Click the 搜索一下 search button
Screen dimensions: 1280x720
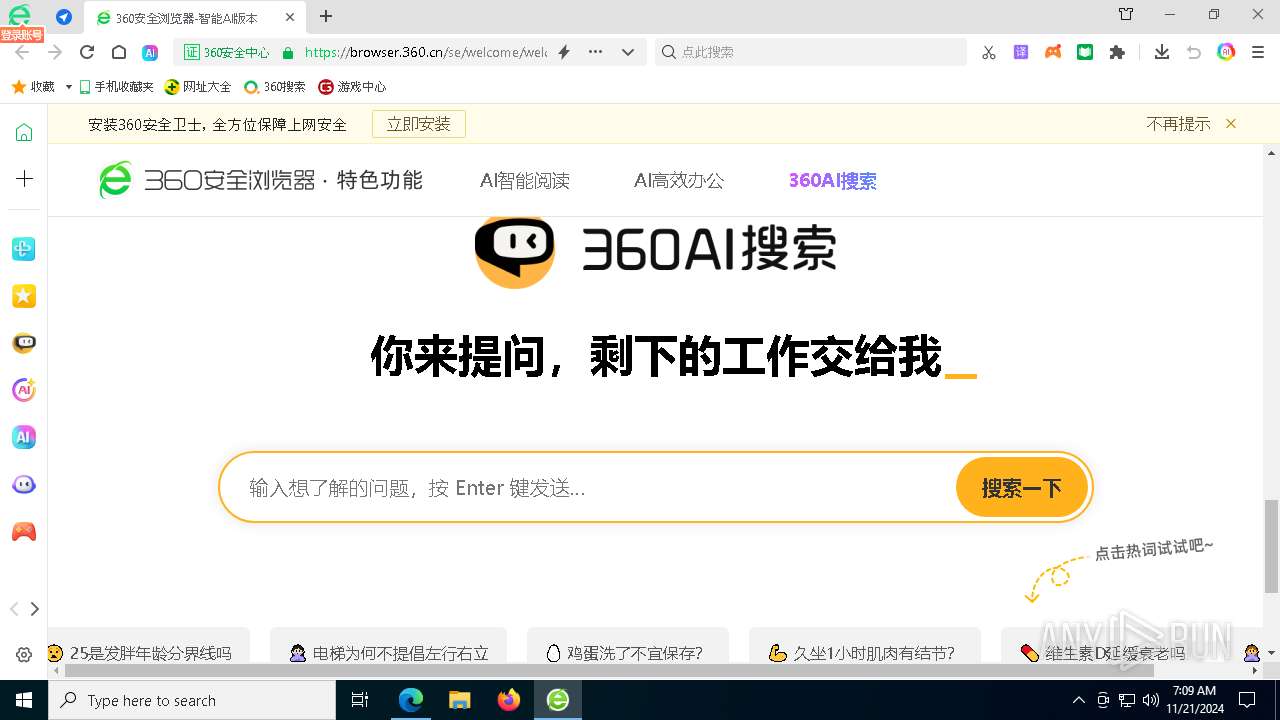tap(1021, 488)
